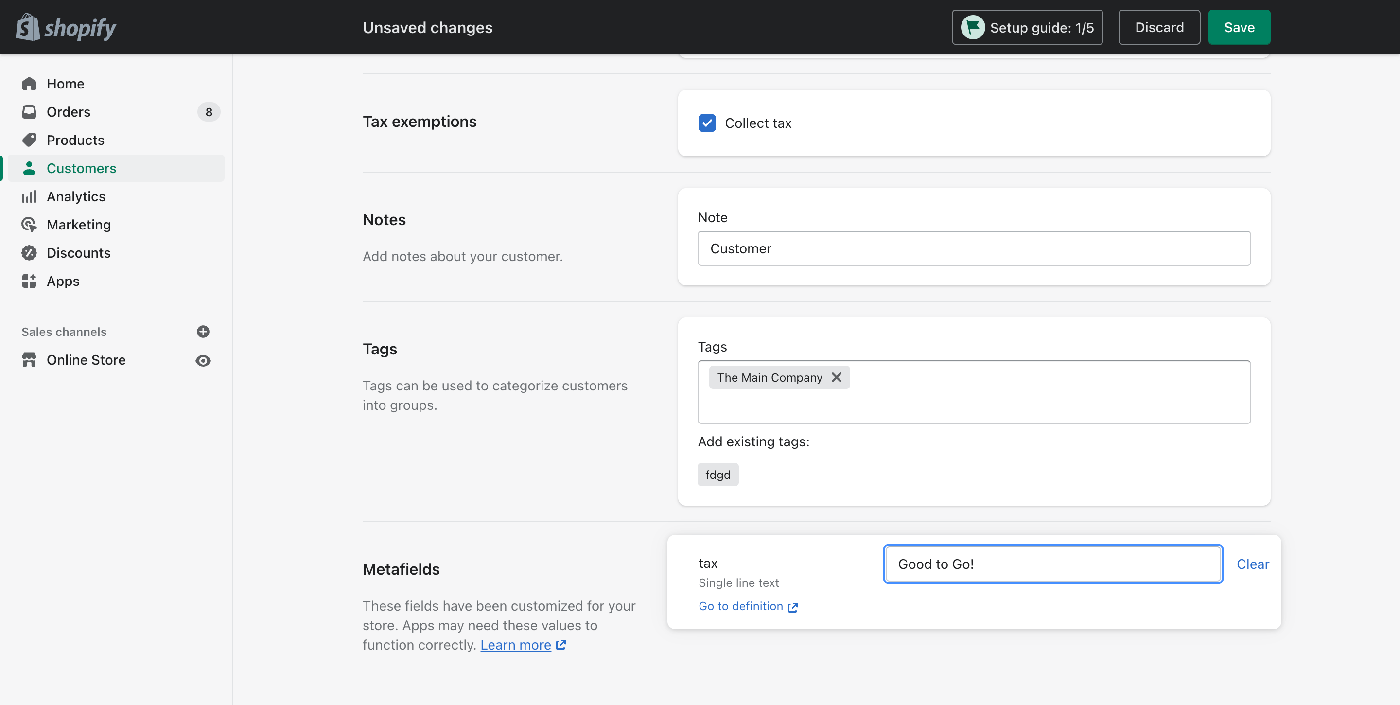Click the Online Store storefront icon

coord(29,360)
